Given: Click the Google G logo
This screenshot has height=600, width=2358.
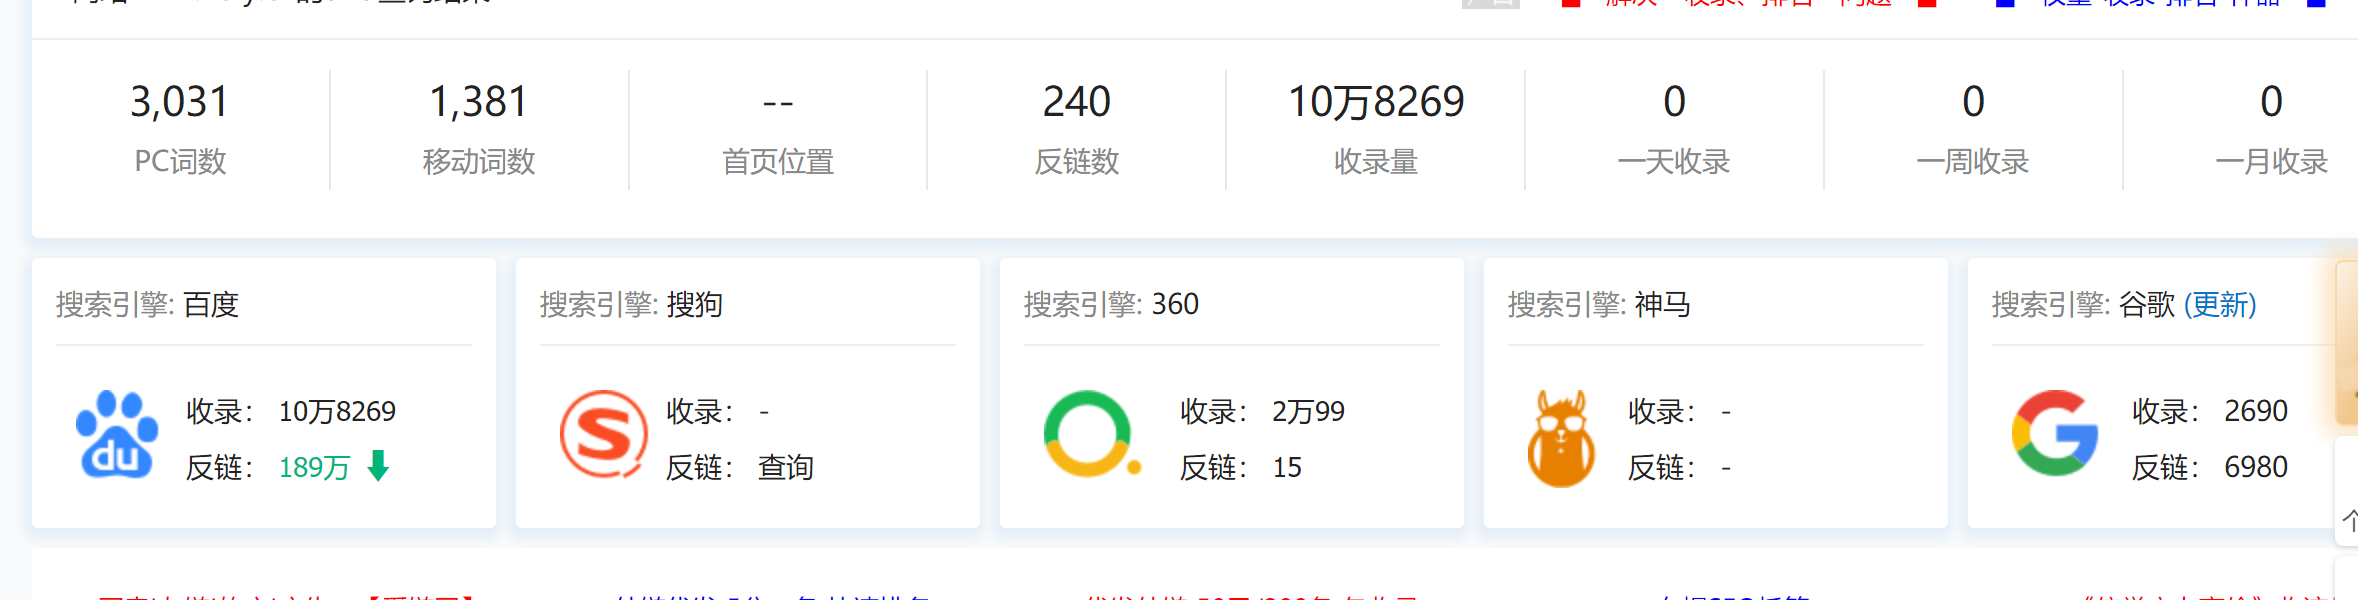Looking at the screenshot, I should [2055, 433].
